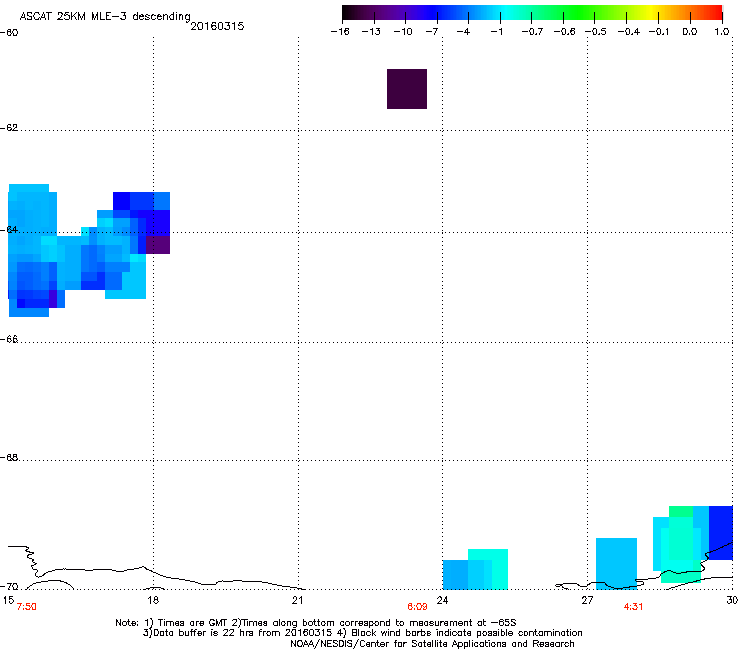Click the longitude axis label 30
The width and height of the screenshot is (740, 650).
(732, 600)
